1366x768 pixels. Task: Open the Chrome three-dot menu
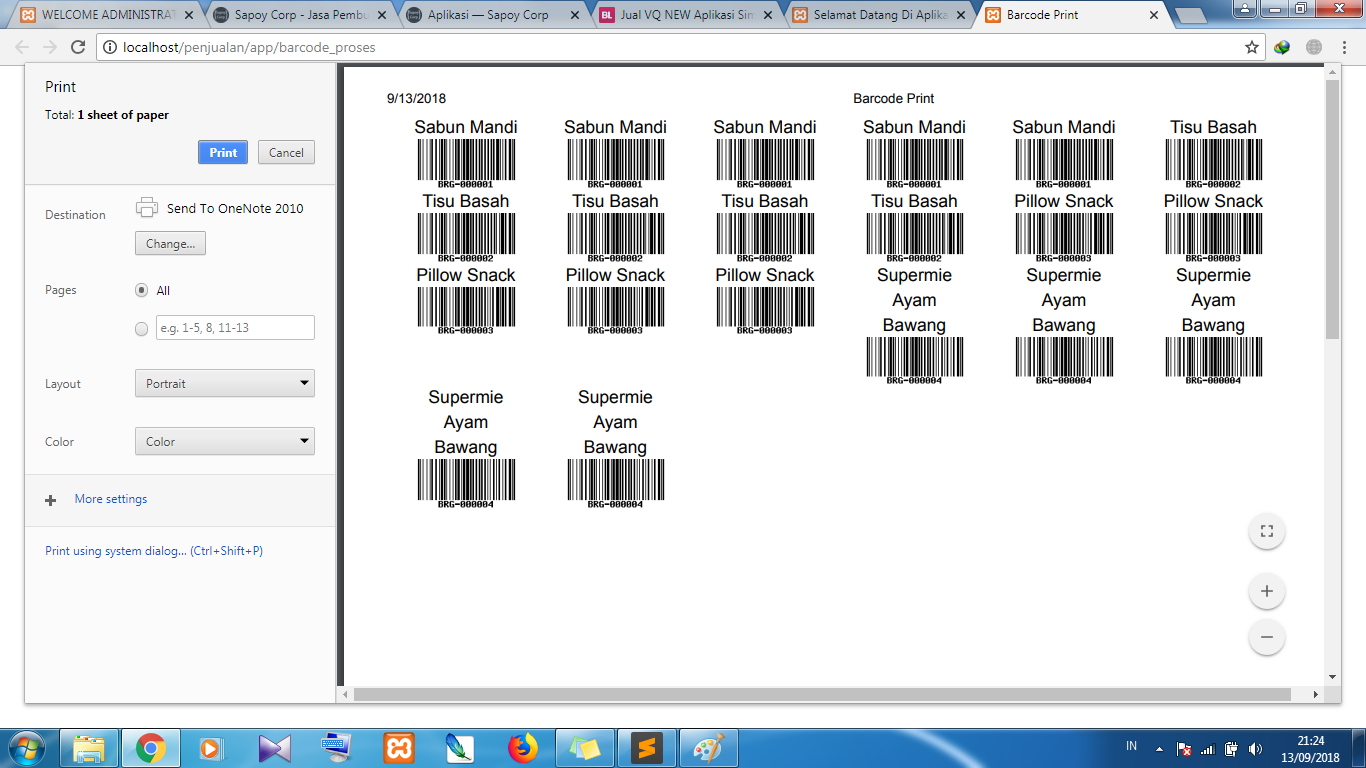tap(1343, 47)
